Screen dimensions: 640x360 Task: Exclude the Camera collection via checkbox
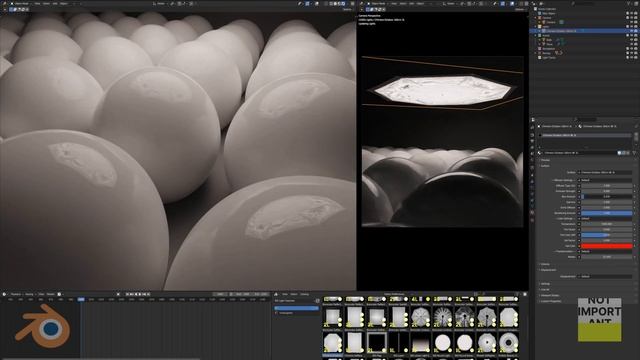pos(628,18)
